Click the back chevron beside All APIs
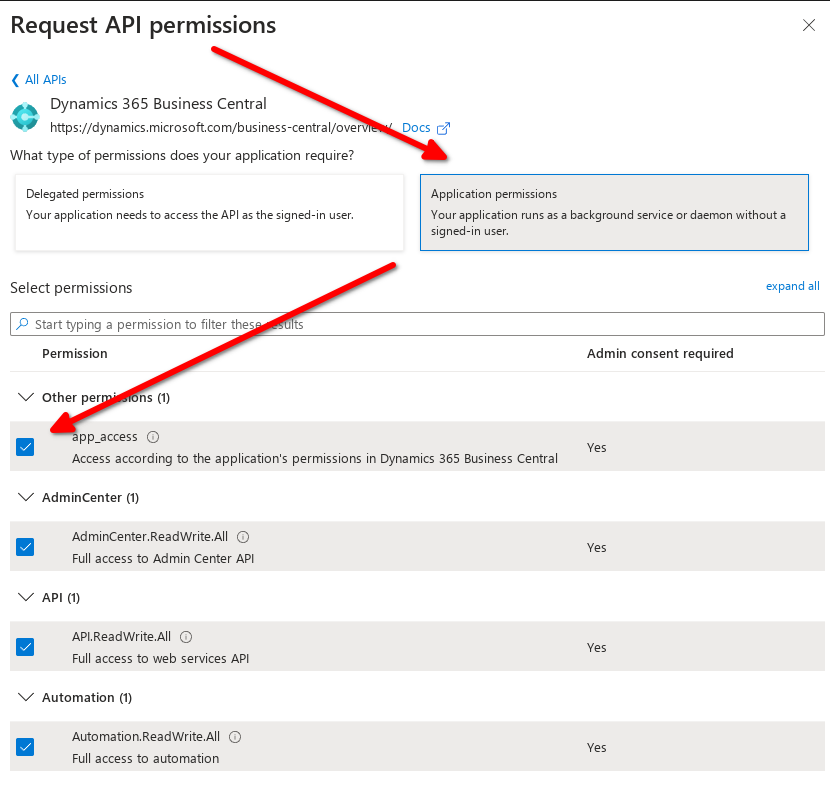Viewport: 830px width, 796px height. click(15, 80)
